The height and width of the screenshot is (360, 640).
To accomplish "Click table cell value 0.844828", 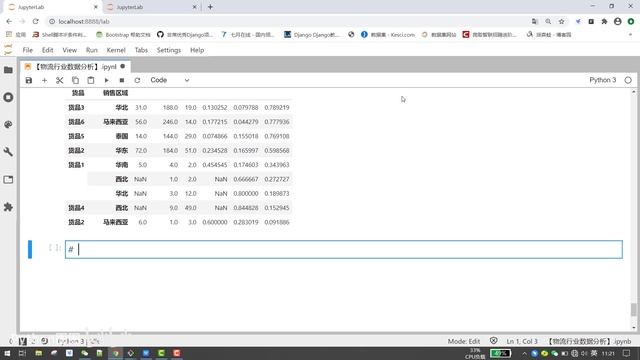I will 246,208.
